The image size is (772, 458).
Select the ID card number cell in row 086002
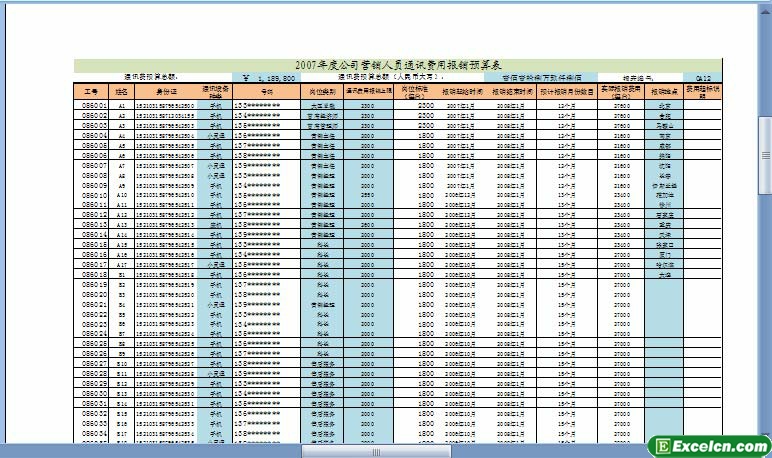[x=166, y=116]
